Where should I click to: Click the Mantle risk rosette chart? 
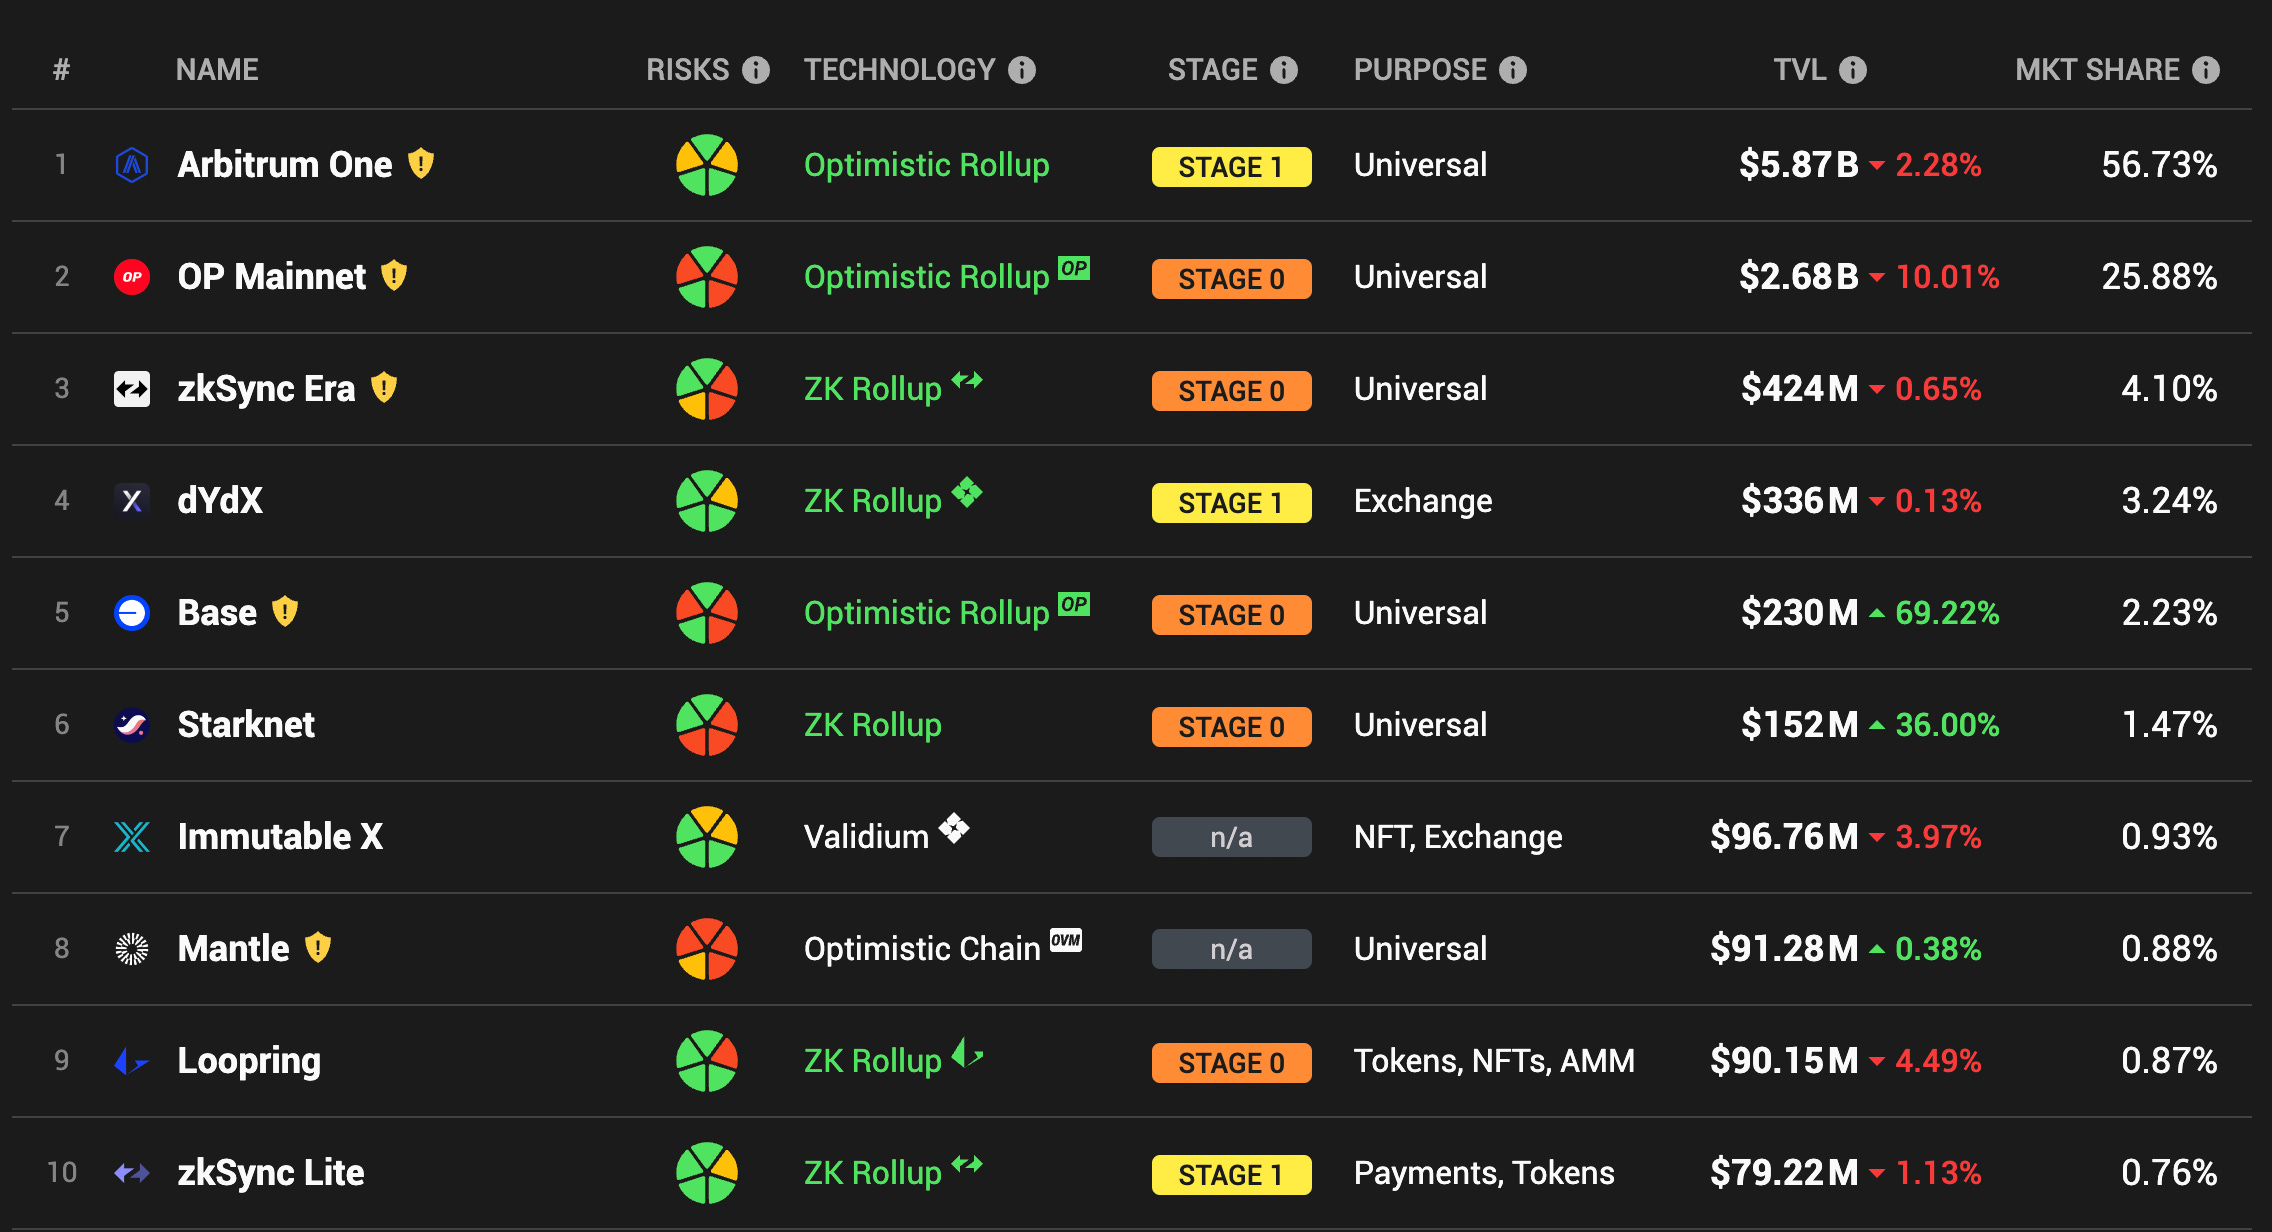(707, 949)
